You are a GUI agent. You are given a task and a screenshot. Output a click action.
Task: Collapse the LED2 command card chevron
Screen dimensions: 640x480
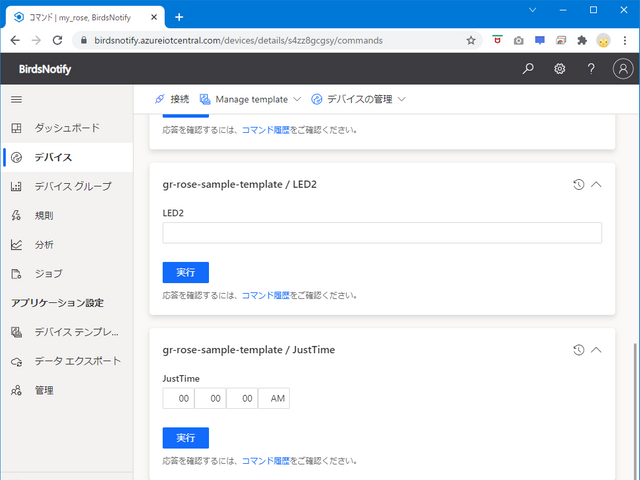(x=596, y=184)
